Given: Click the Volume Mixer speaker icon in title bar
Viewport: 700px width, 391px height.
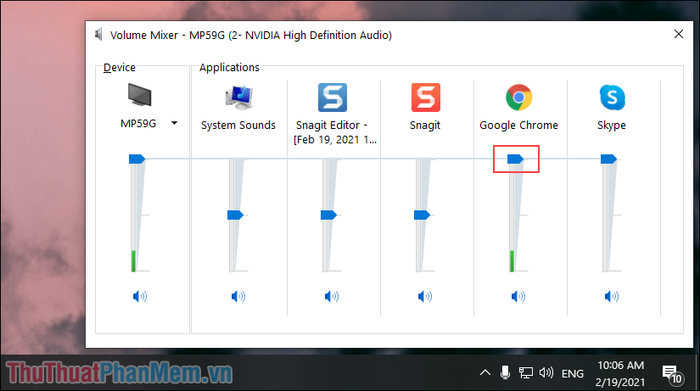Looking at the screenshot, I should tap(99, 34).
